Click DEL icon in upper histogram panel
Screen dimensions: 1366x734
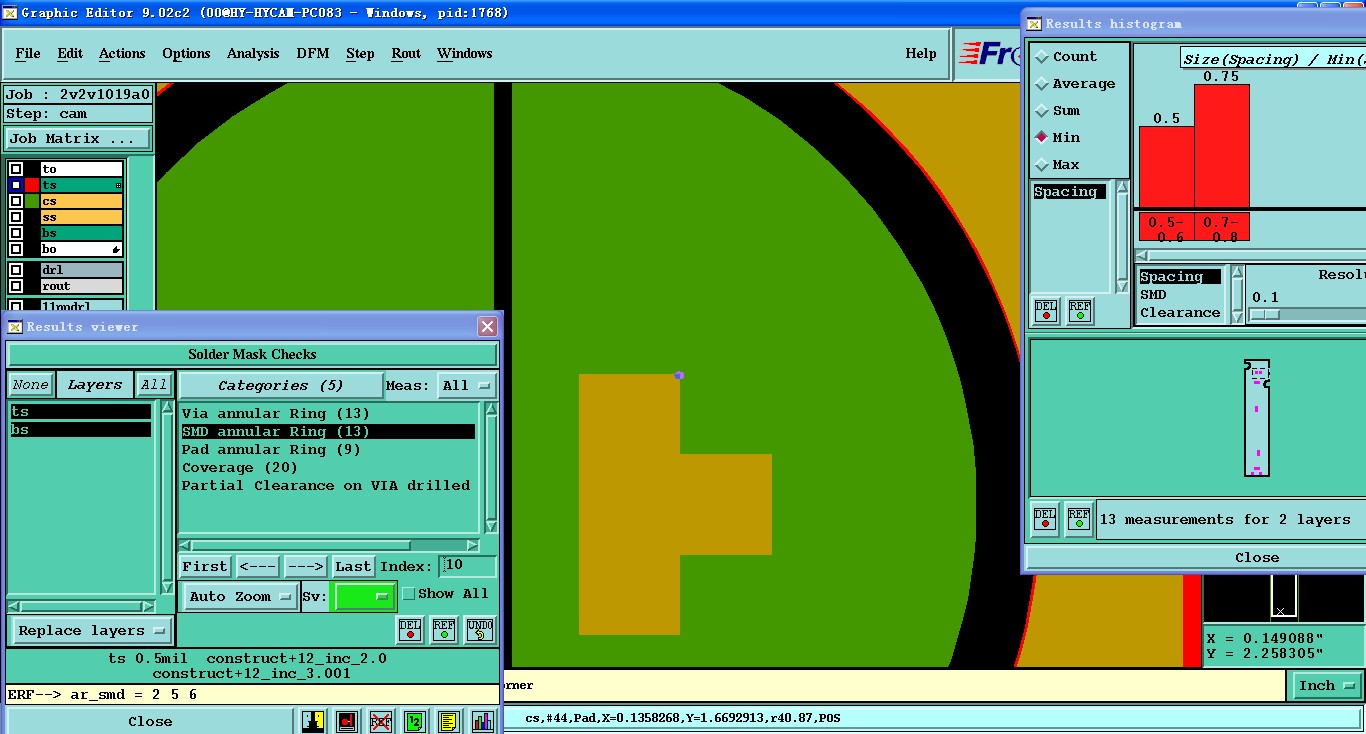(x=1046, y=311)
